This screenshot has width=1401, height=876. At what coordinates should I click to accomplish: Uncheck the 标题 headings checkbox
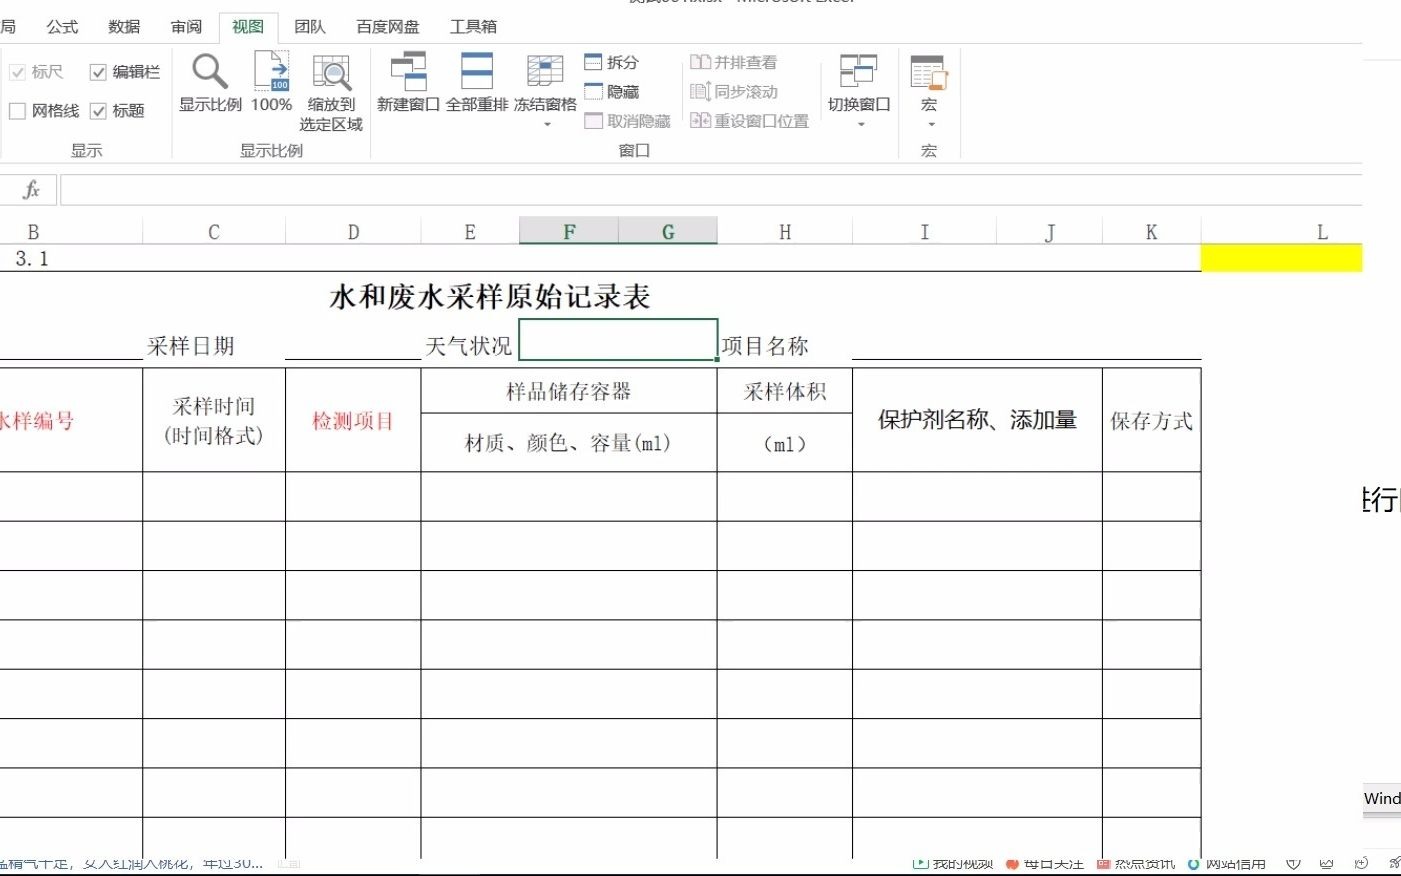(98, 111)
